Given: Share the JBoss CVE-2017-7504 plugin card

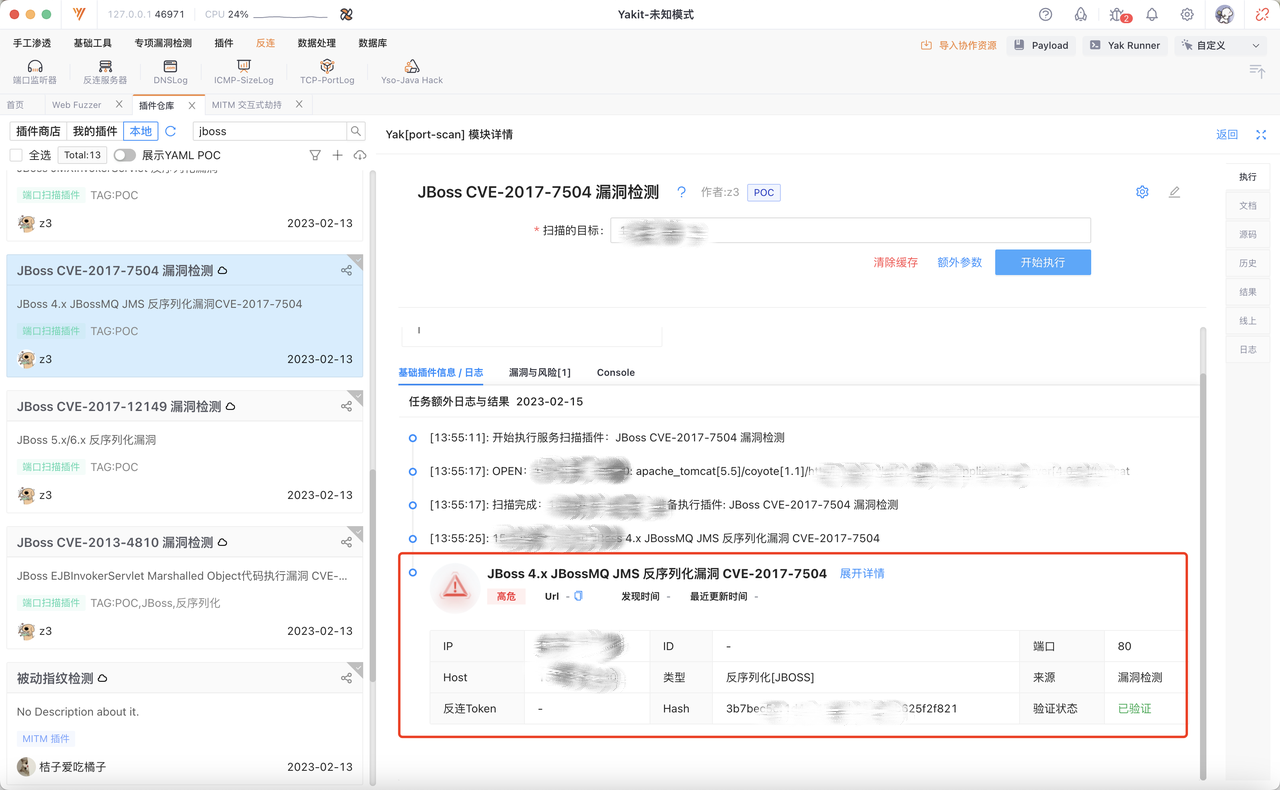Looking at the screenshot, I should pos(346,271).
